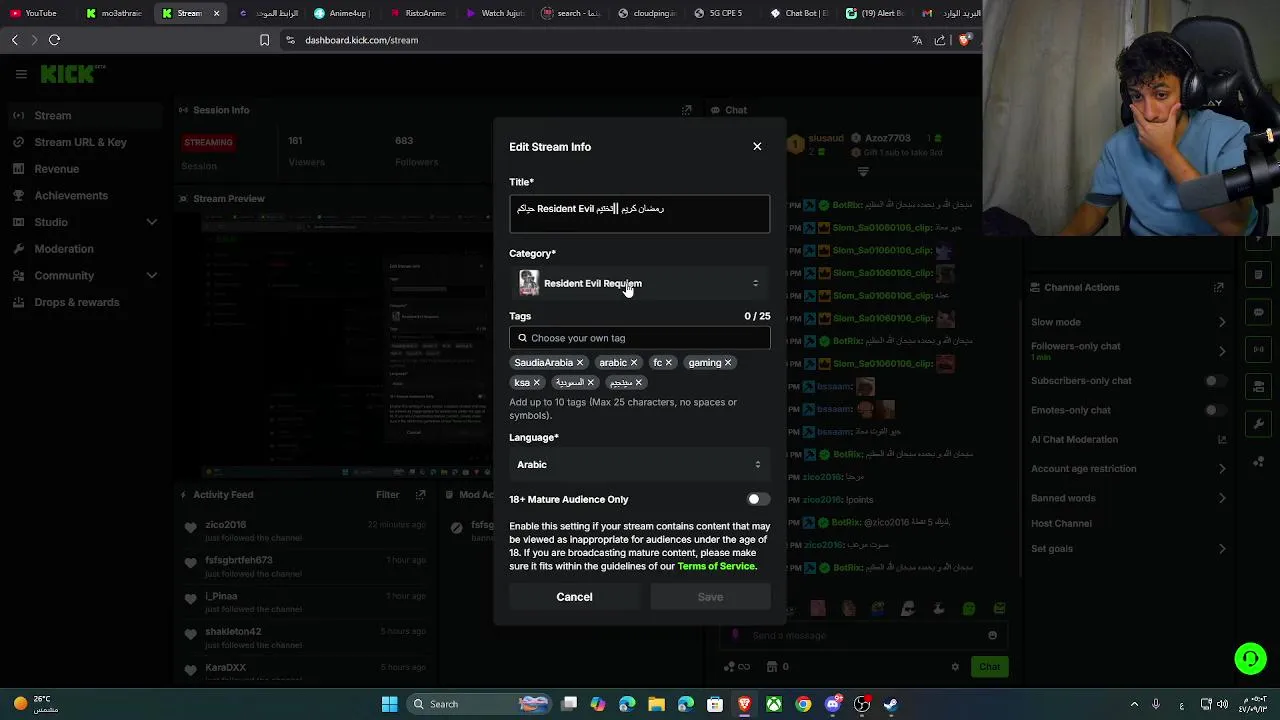Open the Activity Feed Filter

[x=387, y=495]
